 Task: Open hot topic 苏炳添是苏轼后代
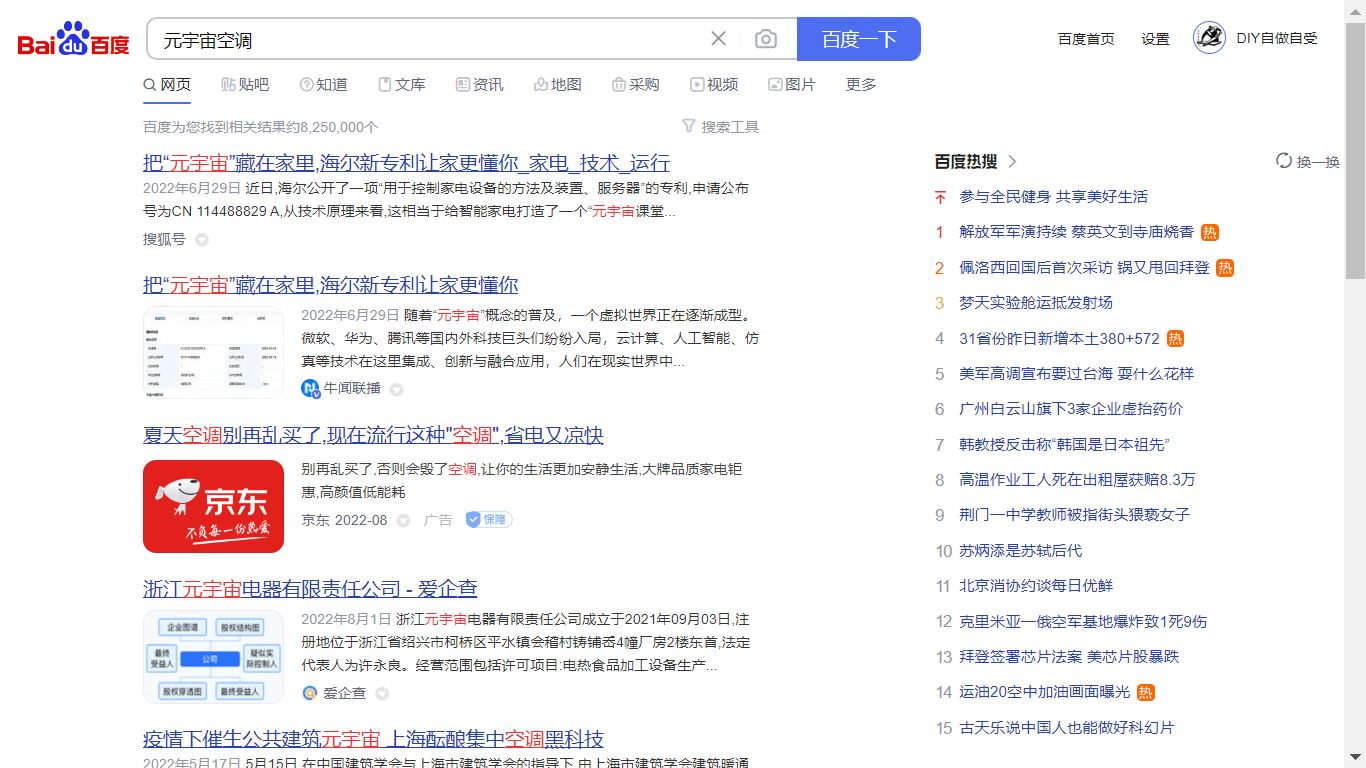point(1020,551)
